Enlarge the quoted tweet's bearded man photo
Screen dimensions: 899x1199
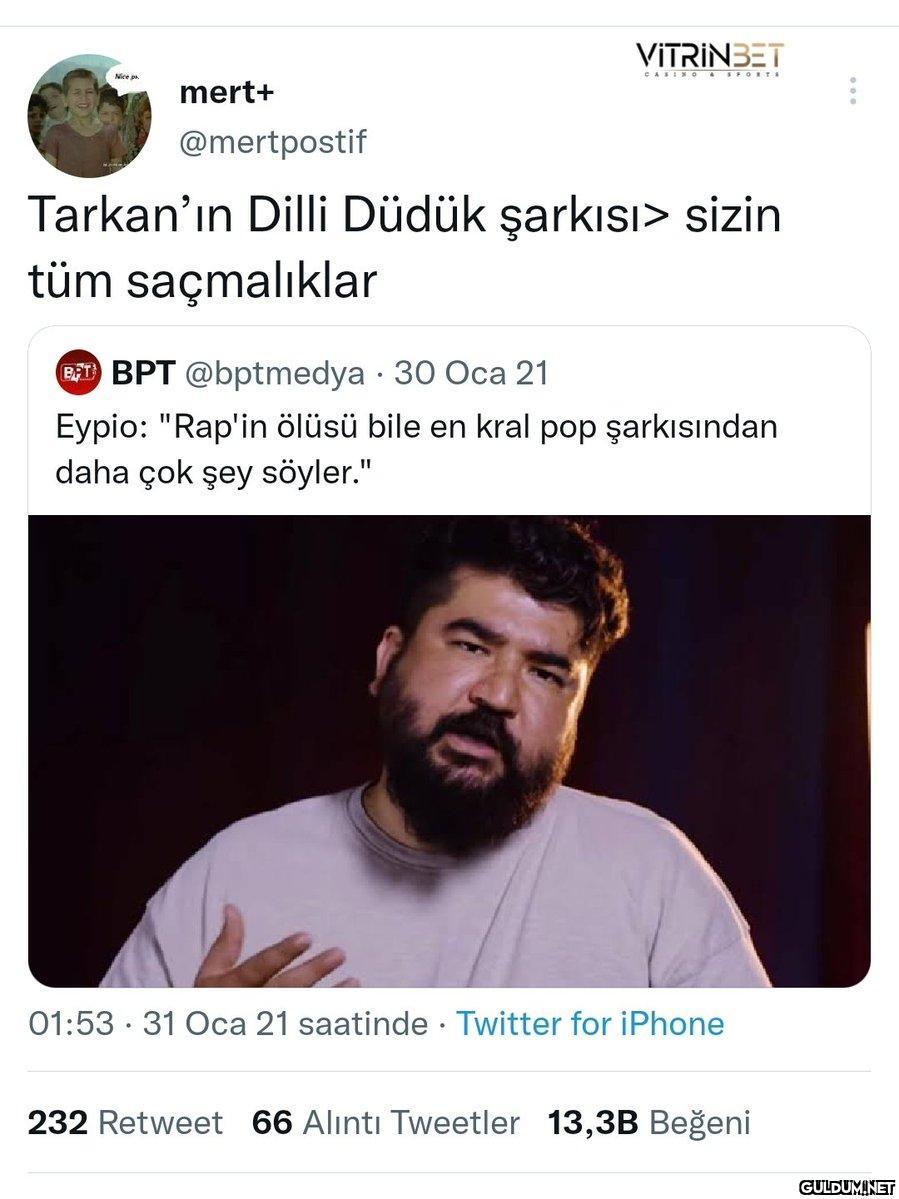coord(450,751)
